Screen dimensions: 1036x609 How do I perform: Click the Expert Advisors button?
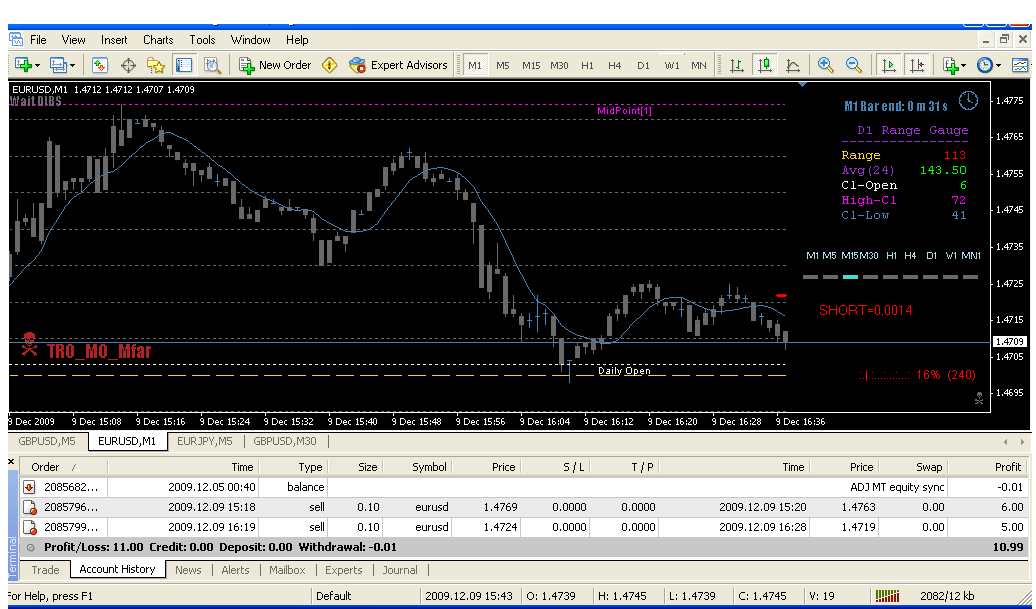coord(398,65)
